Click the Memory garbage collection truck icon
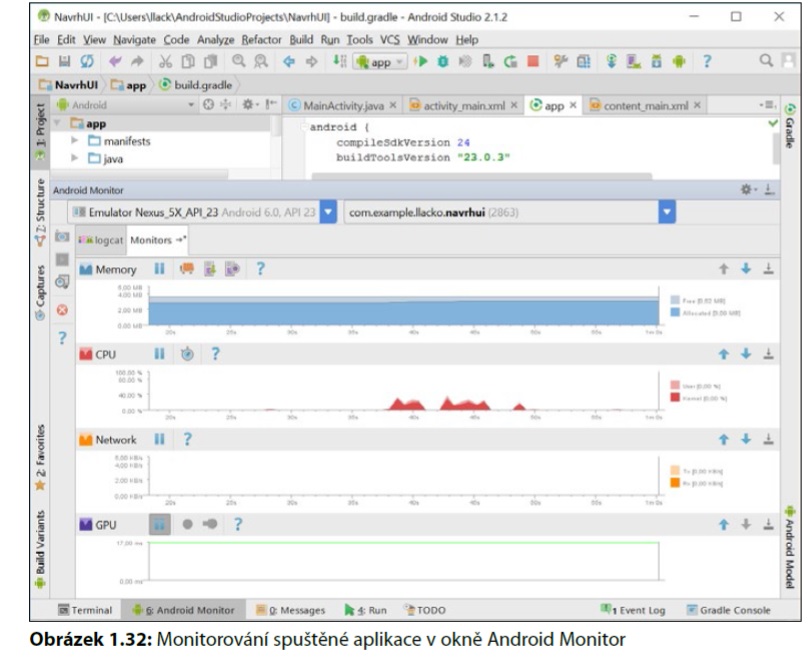808x659 pixels. pos(187,269)
